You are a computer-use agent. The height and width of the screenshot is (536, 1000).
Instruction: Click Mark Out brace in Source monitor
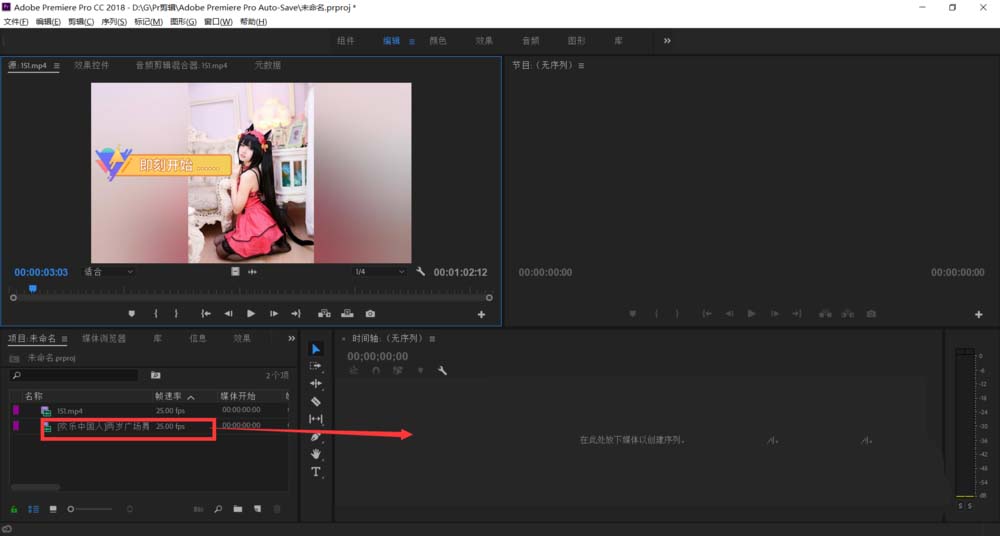coord(176,314)
